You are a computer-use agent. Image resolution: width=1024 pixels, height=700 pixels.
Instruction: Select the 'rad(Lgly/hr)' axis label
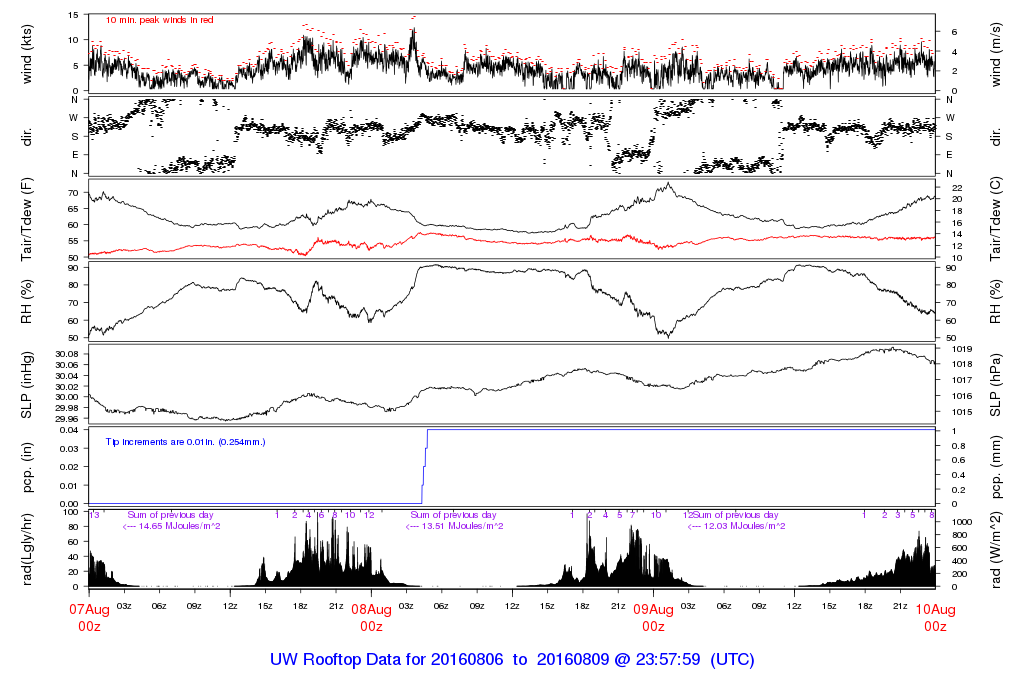27,549
